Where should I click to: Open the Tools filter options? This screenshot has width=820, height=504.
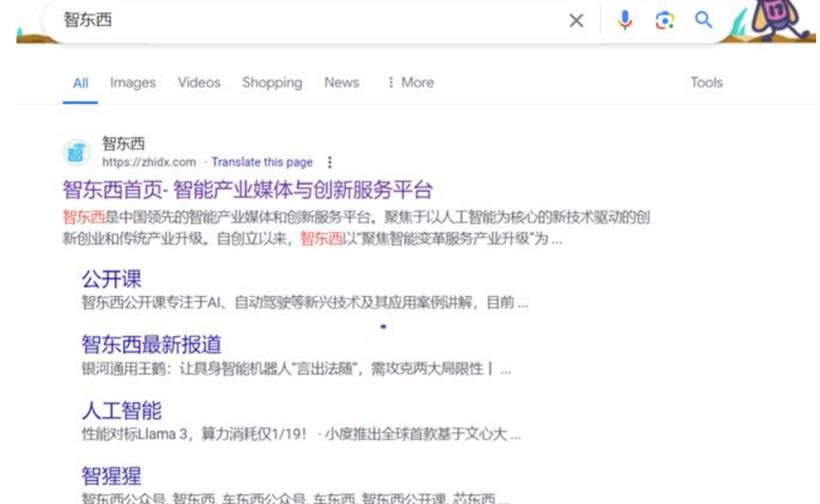706,82
